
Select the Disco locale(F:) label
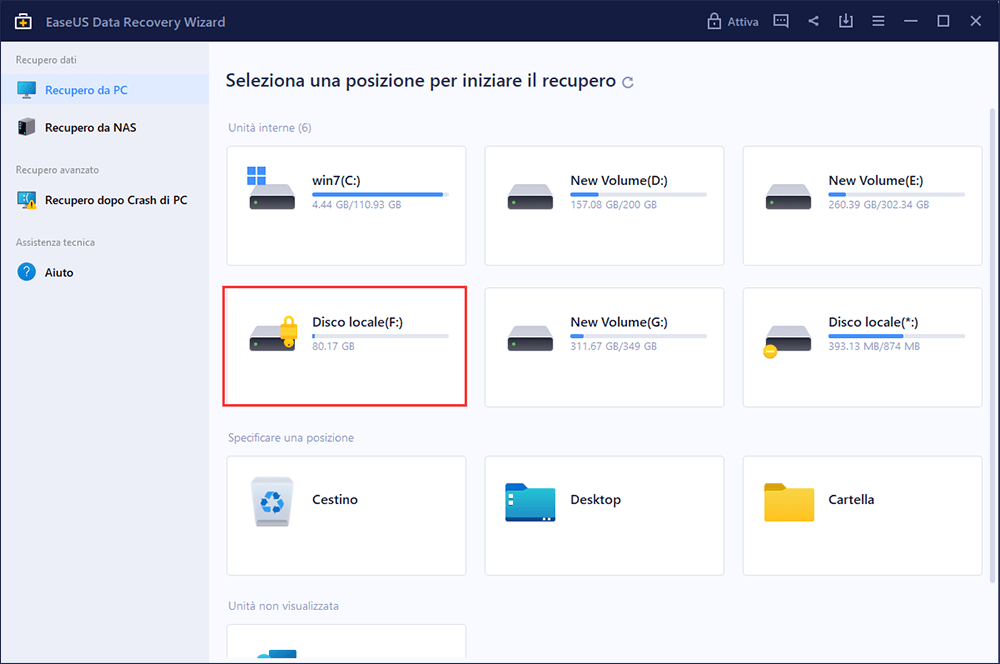click(357, 322)
